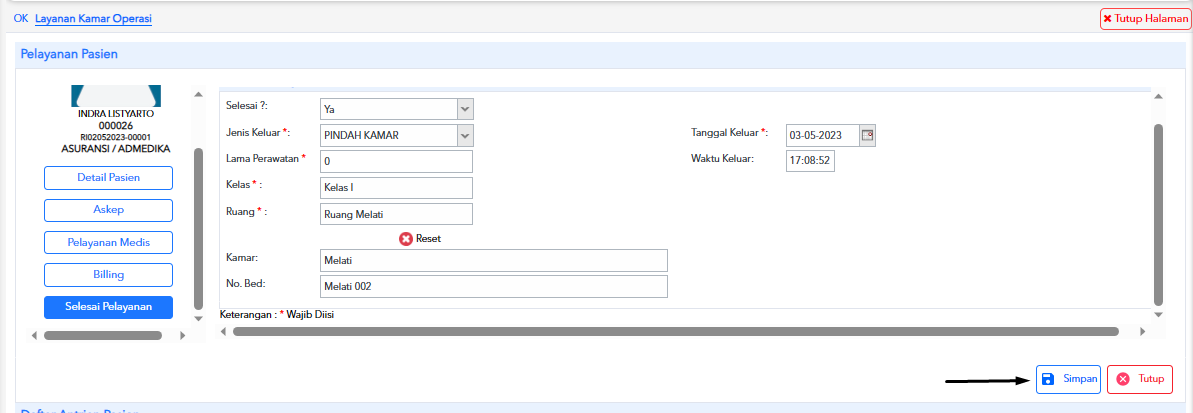Open the Layanan Kamar Operasi link
Viewport: 1193px width, 413px height.
(93, 18)
